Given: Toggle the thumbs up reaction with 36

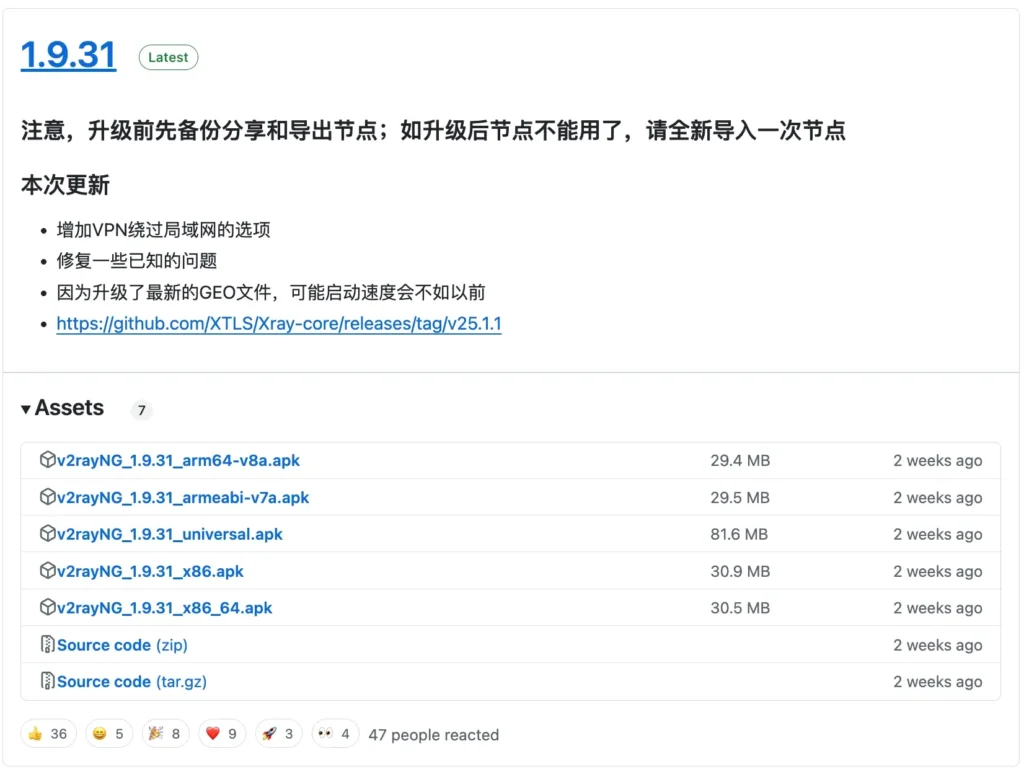Looking at the screenshot, I should point(48,734).
